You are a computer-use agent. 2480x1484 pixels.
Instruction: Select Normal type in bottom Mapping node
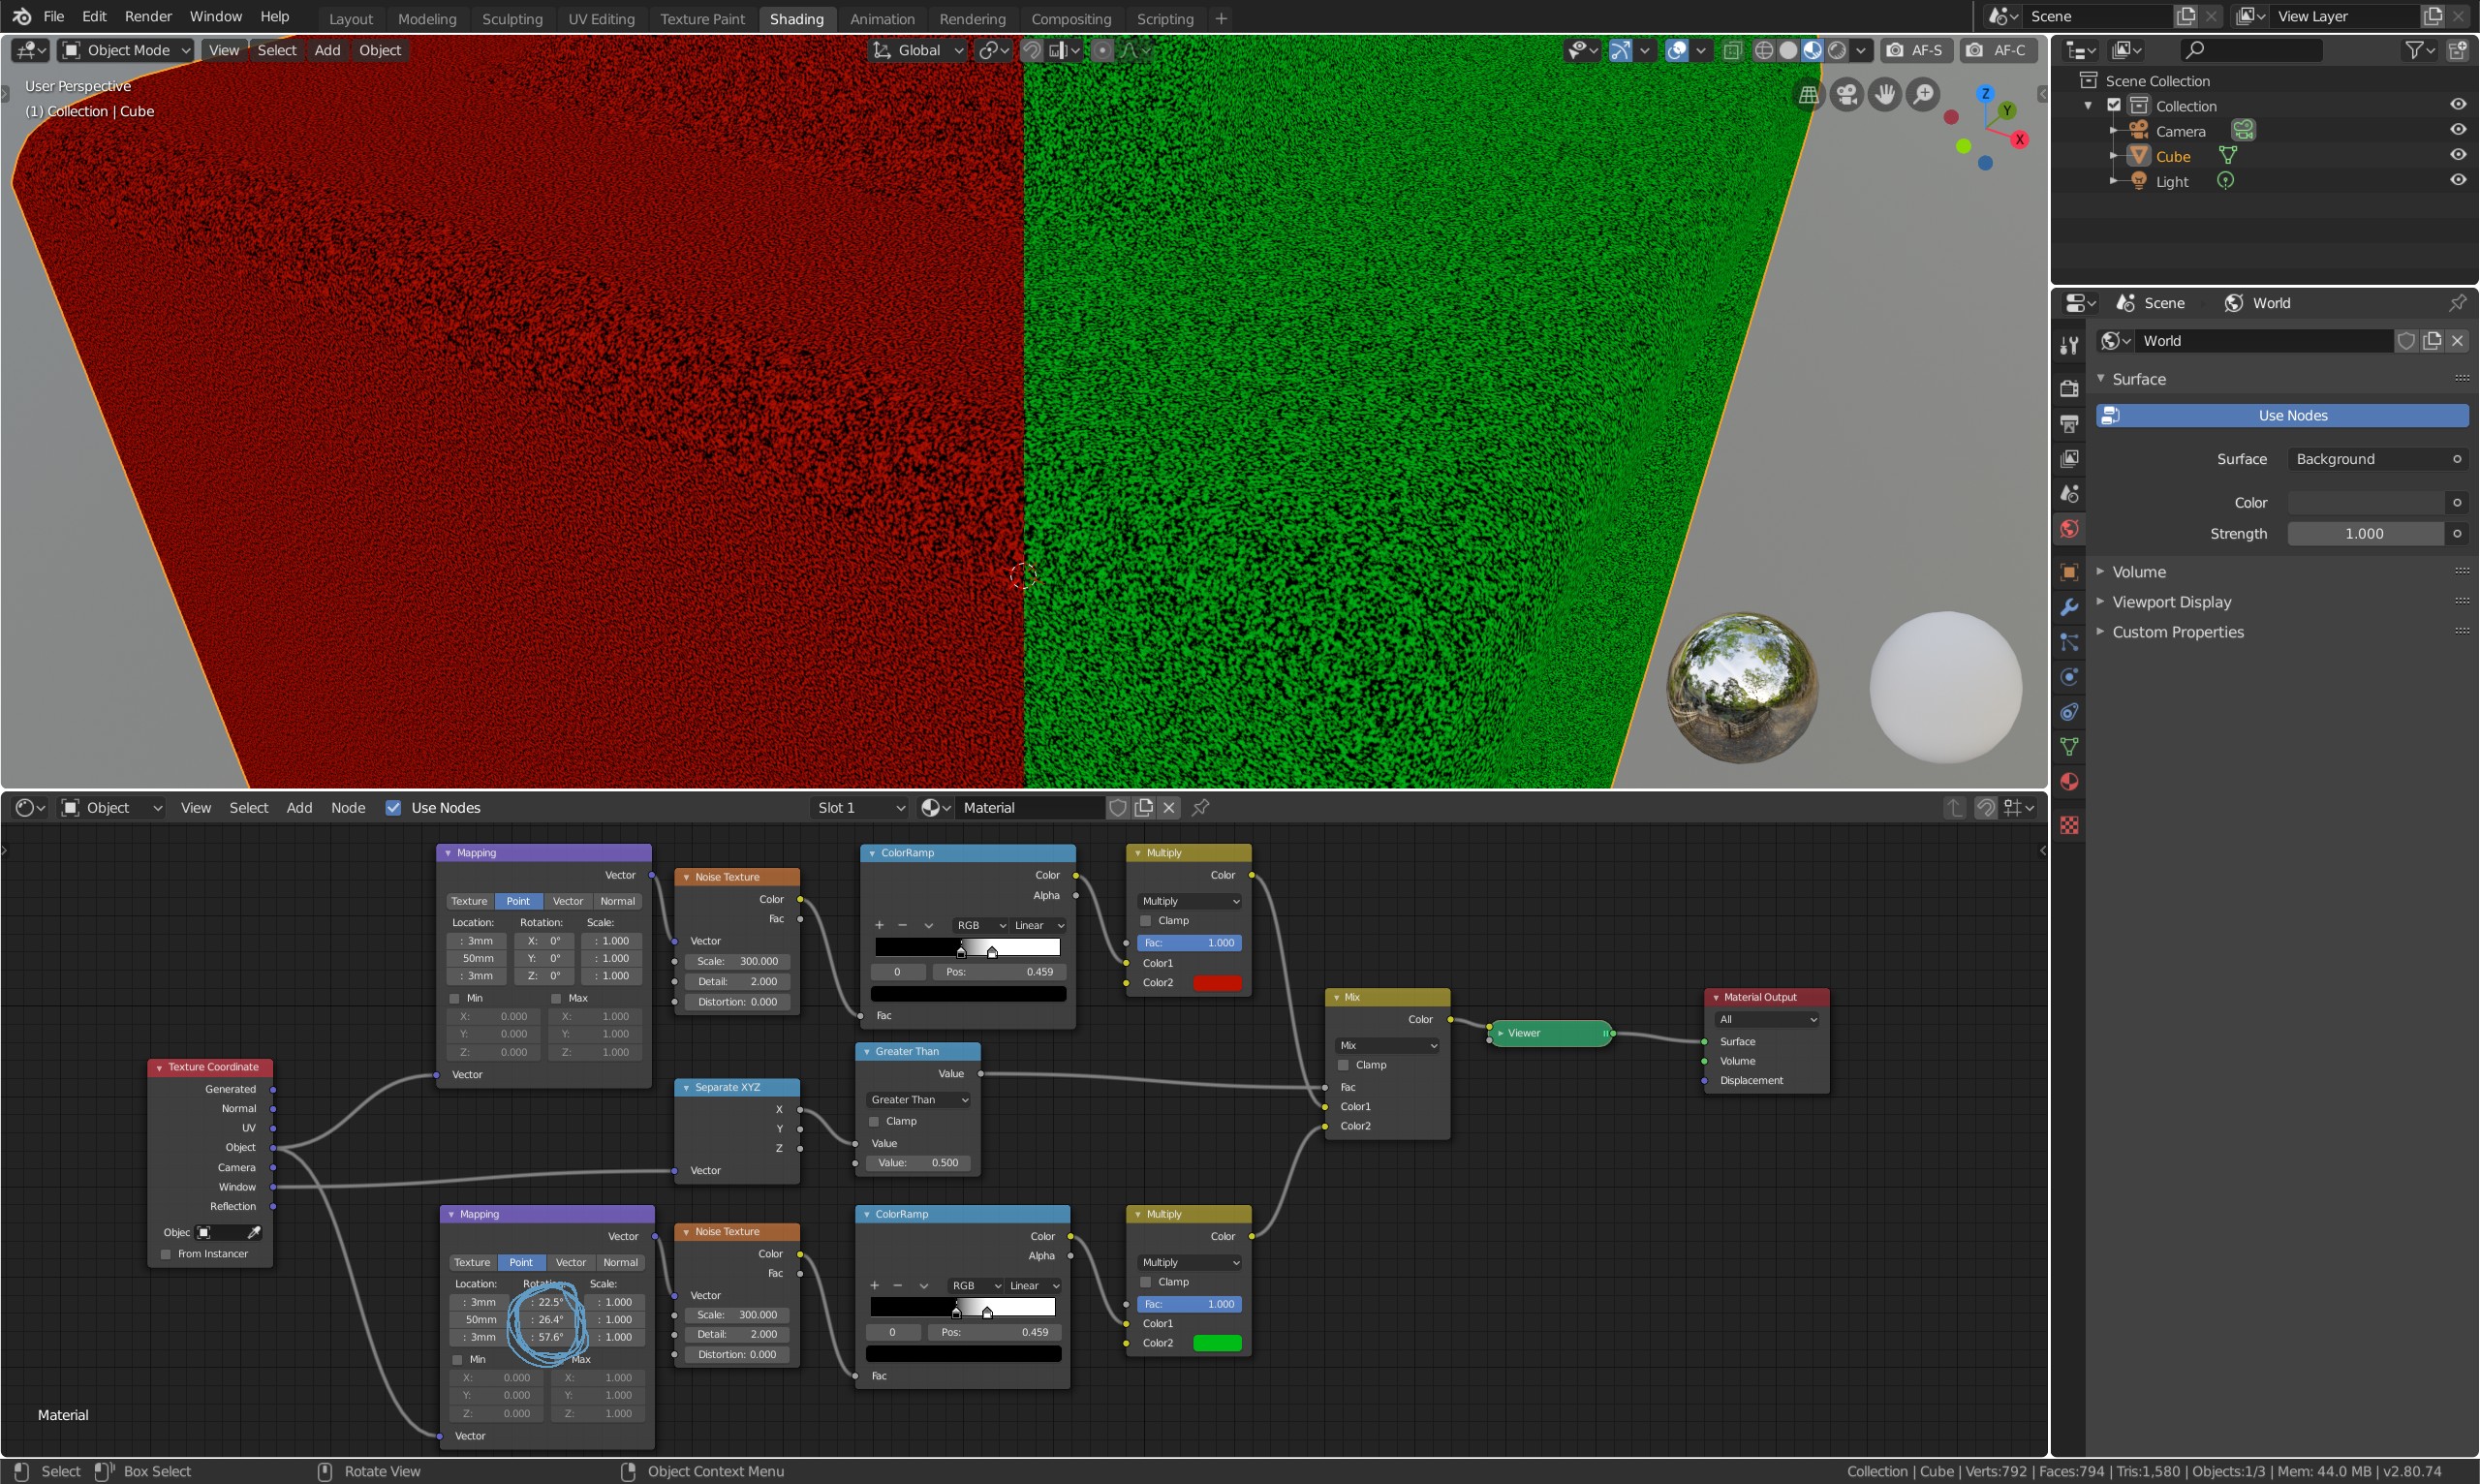tap(620, 1261)
